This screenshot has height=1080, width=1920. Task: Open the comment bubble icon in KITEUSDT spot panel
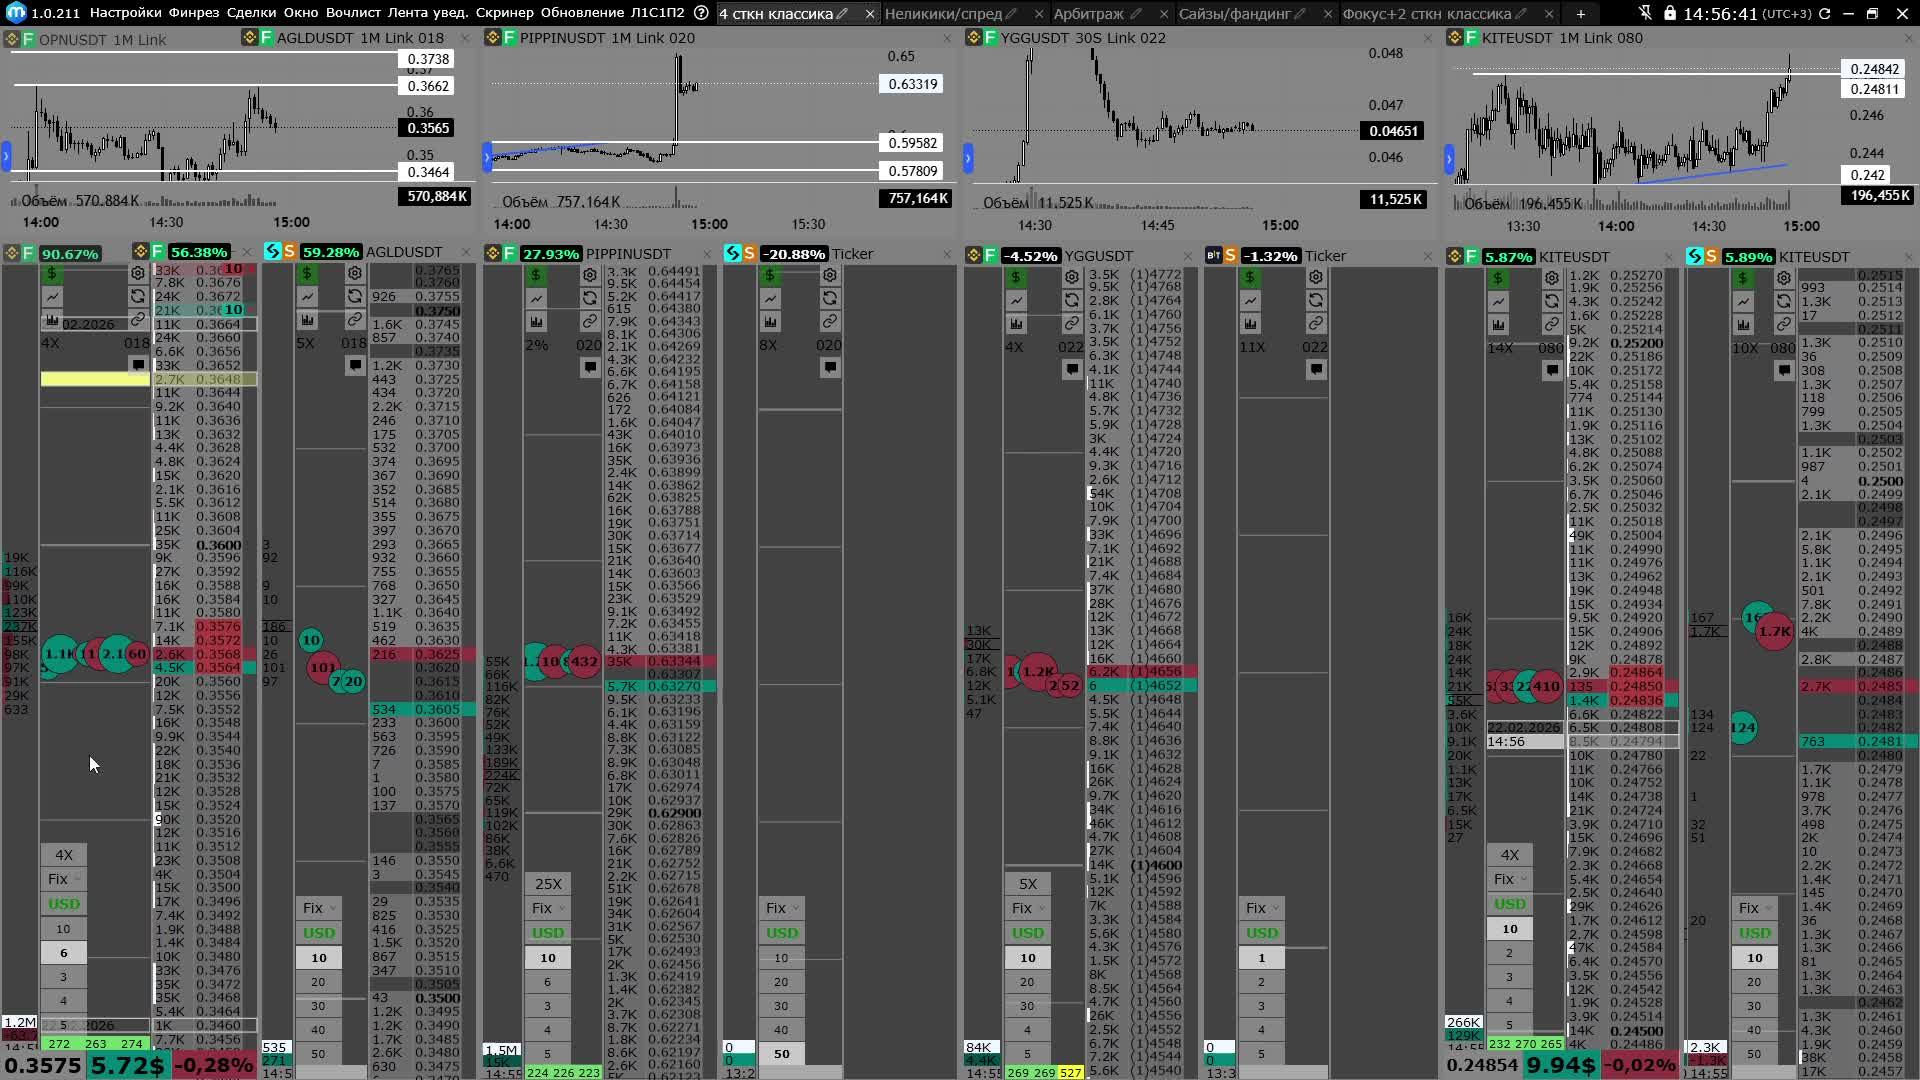[1784, 370]
